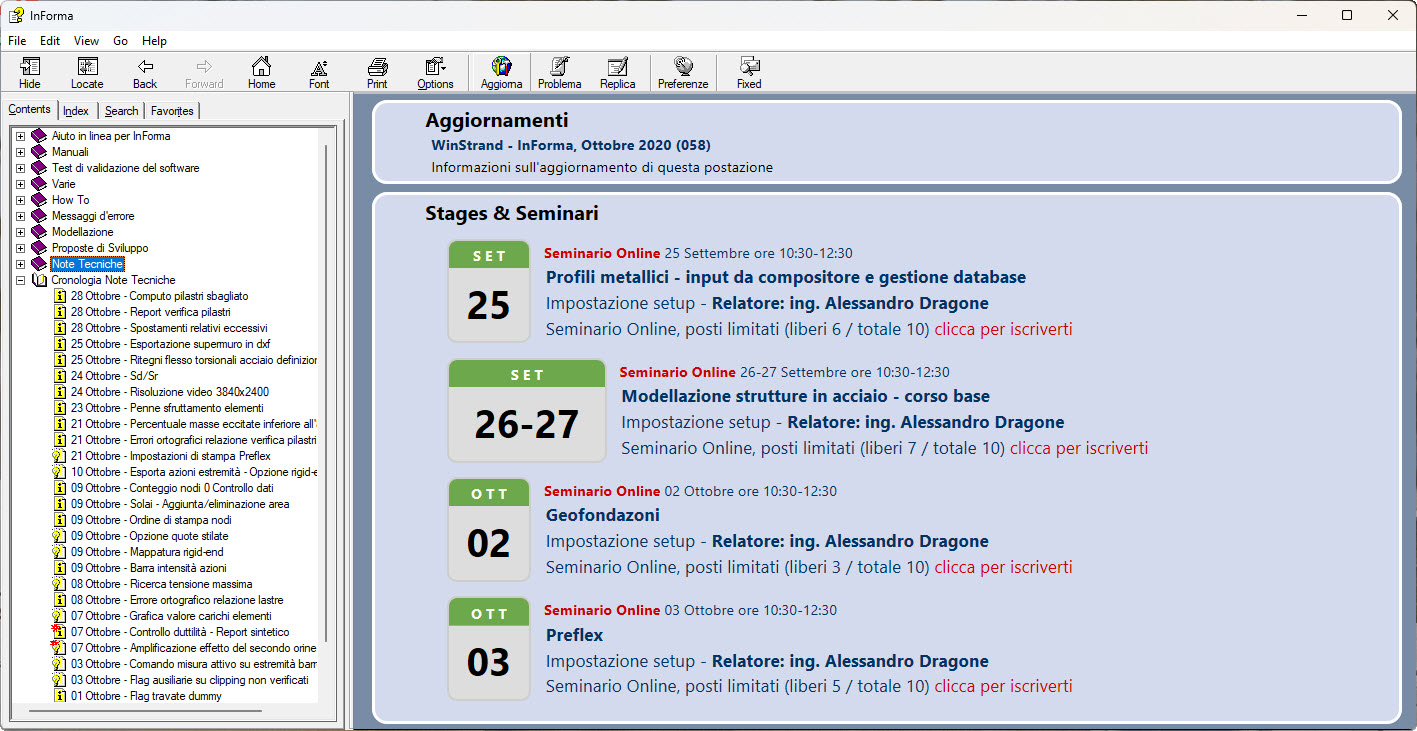The height and width of the screenshot is (731, 1417).
Task: Click the OTT 03 calendar date tile
Action: [489, 648]
